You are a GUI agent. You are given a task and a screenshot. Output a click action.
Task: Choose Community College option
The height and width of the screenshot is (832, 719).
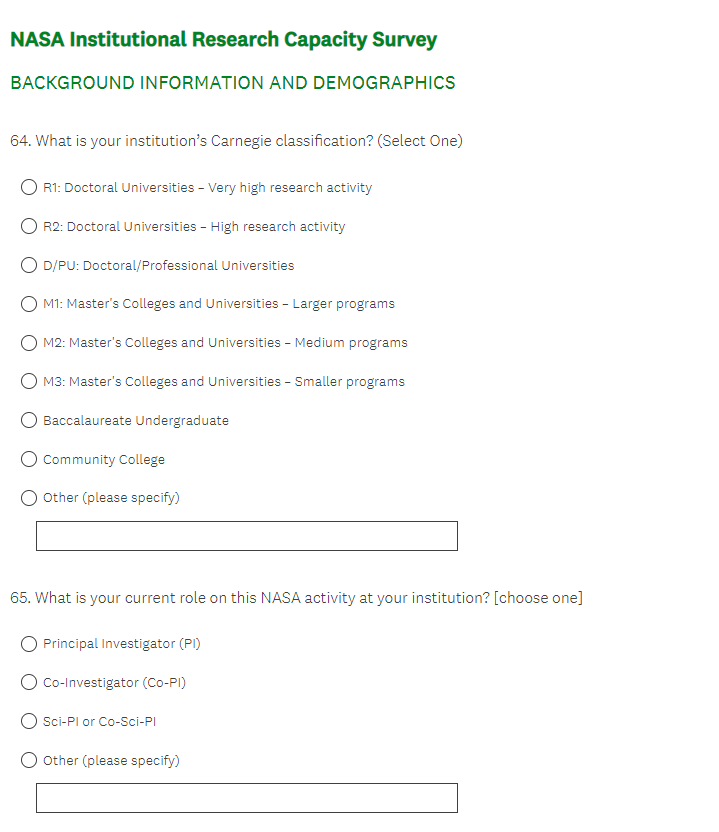30,460
